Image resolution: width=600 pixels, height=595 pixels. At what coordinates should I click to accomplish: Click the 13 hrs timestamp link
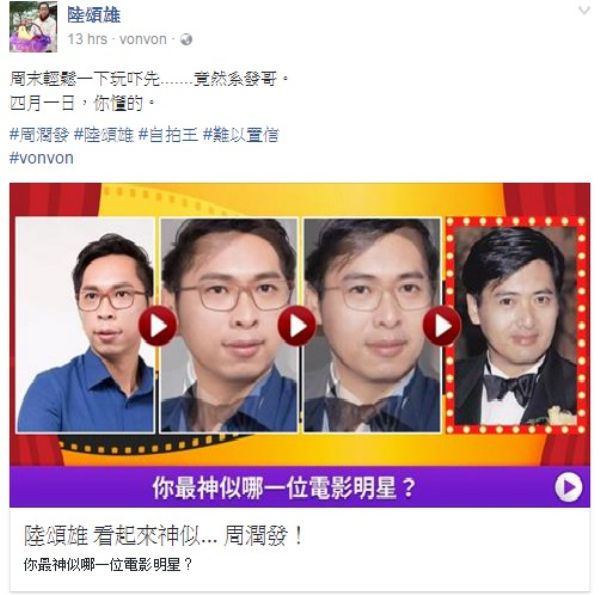pyautogui.click(x=88, y=39)
